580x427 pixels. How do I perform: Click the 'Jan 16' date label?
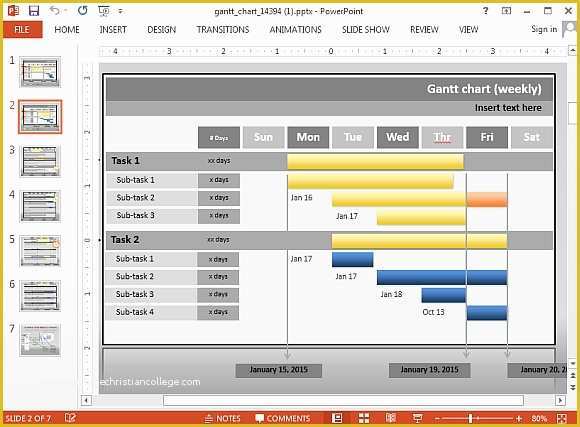[x=301, y=198]
